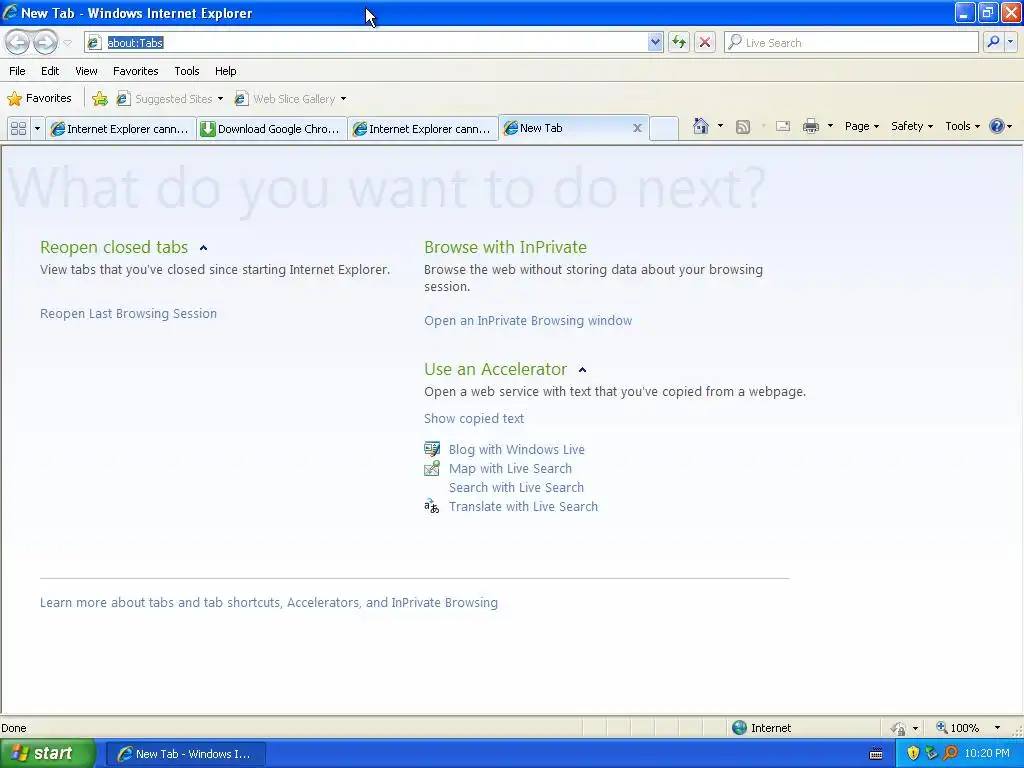
Task: Click the Print icon
Action: pos(810,127)
